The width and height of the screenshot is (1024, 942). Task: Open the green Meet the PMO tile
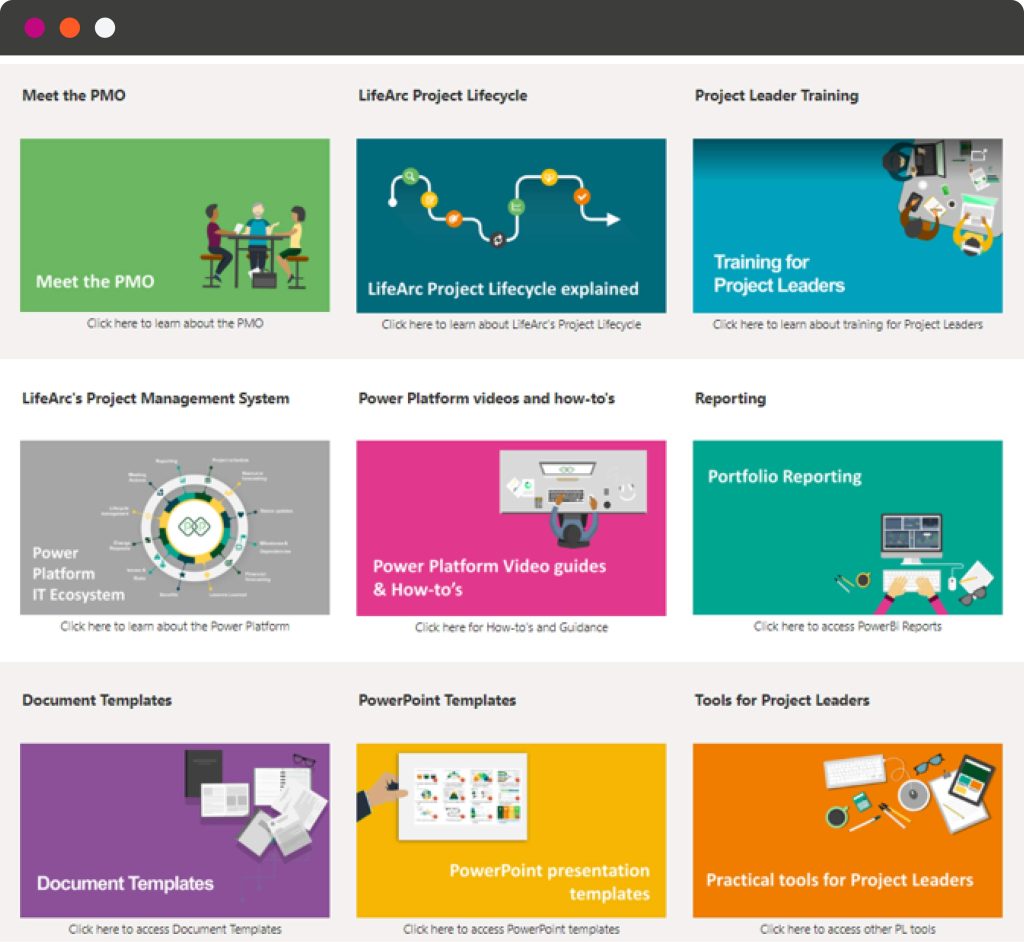tap(175, 225)
